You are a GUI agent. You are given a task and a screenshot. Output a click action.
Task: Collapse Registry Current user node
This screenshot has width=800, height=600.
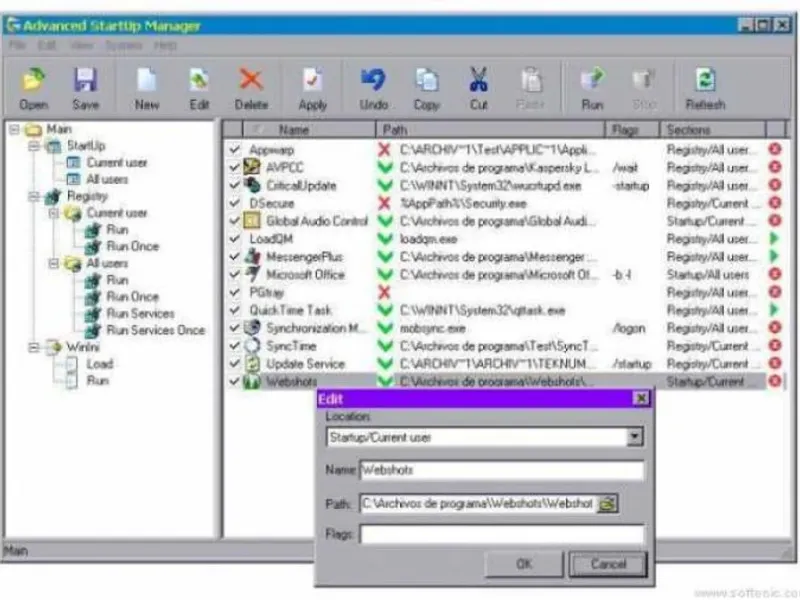tap(54, 213)
